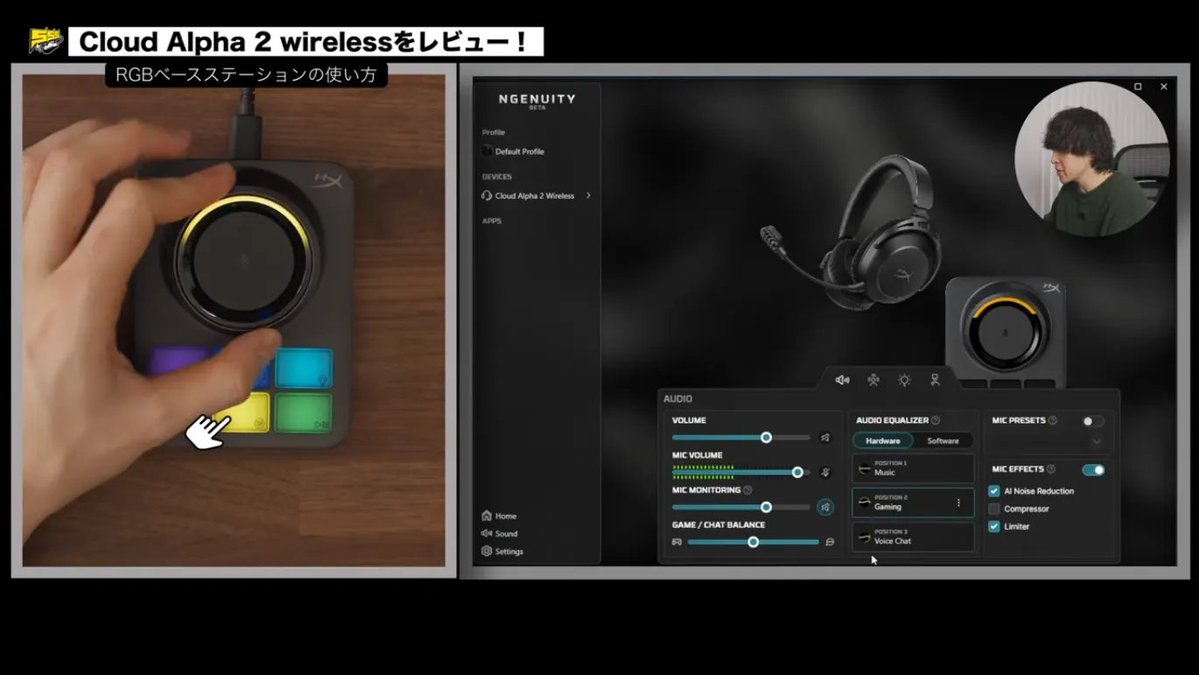Check the Compressor box

(994, 509)
